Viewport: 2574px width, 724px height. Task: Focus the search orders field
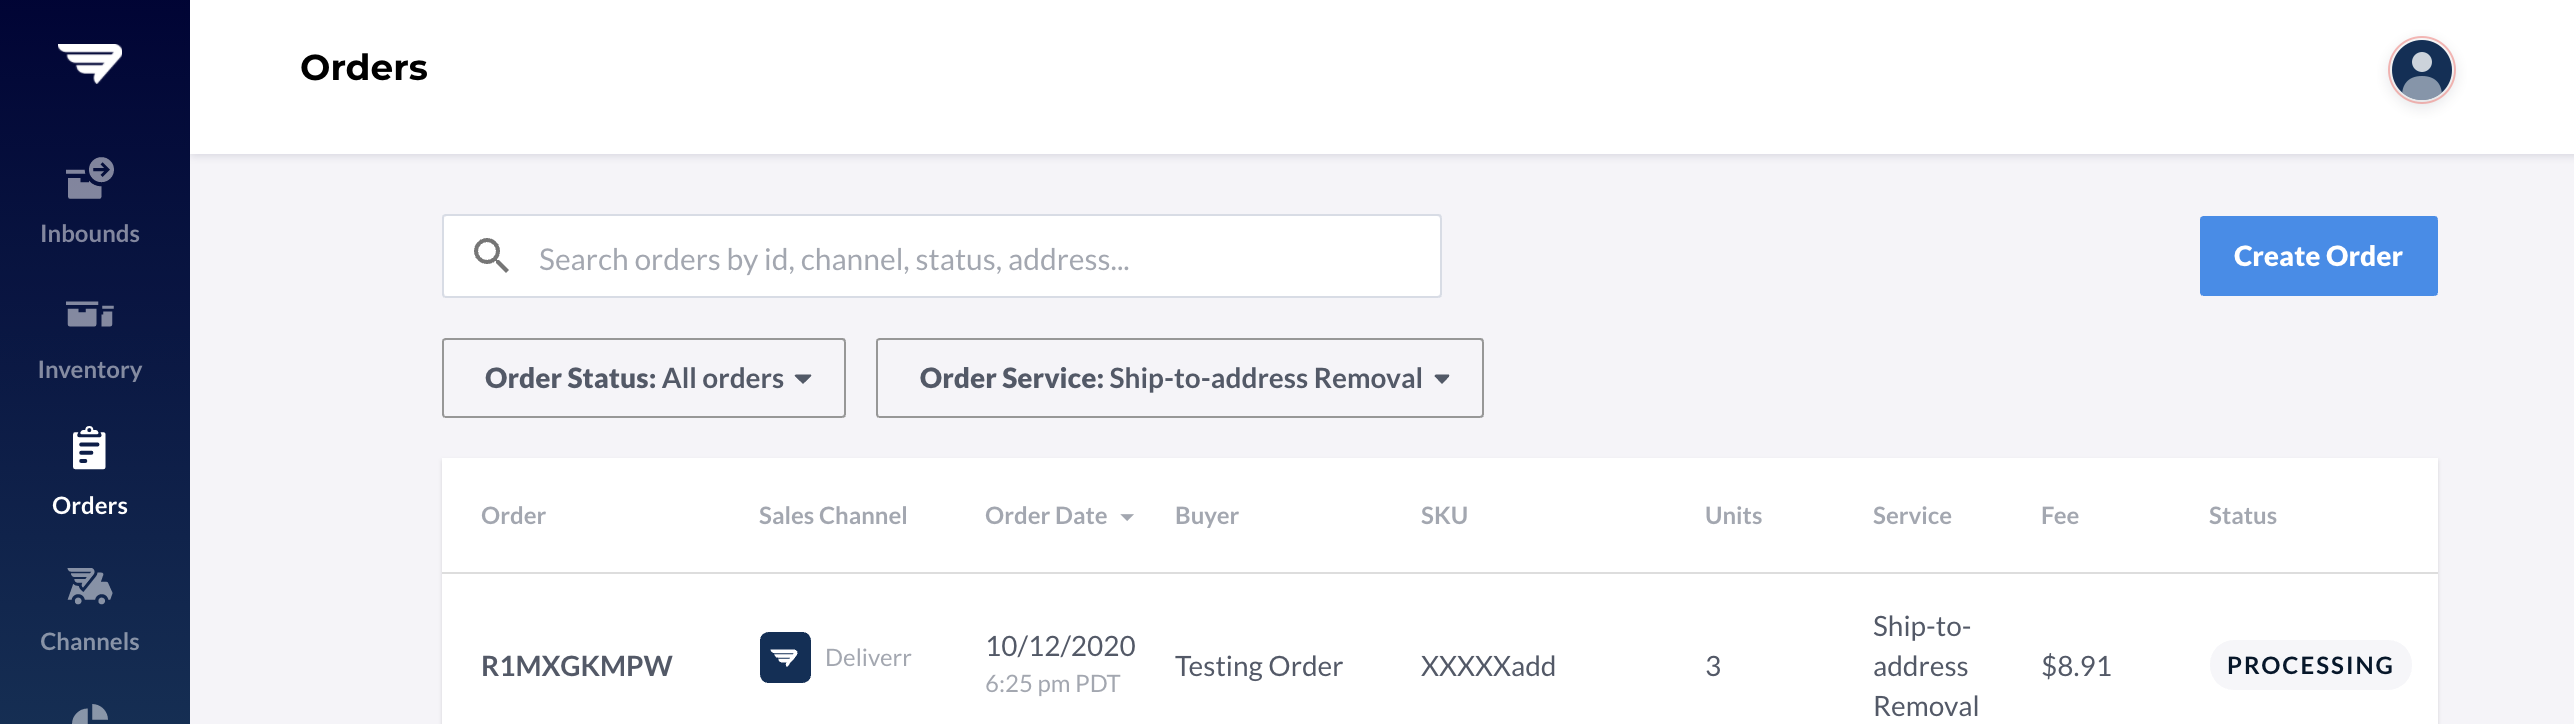[942, 256]
